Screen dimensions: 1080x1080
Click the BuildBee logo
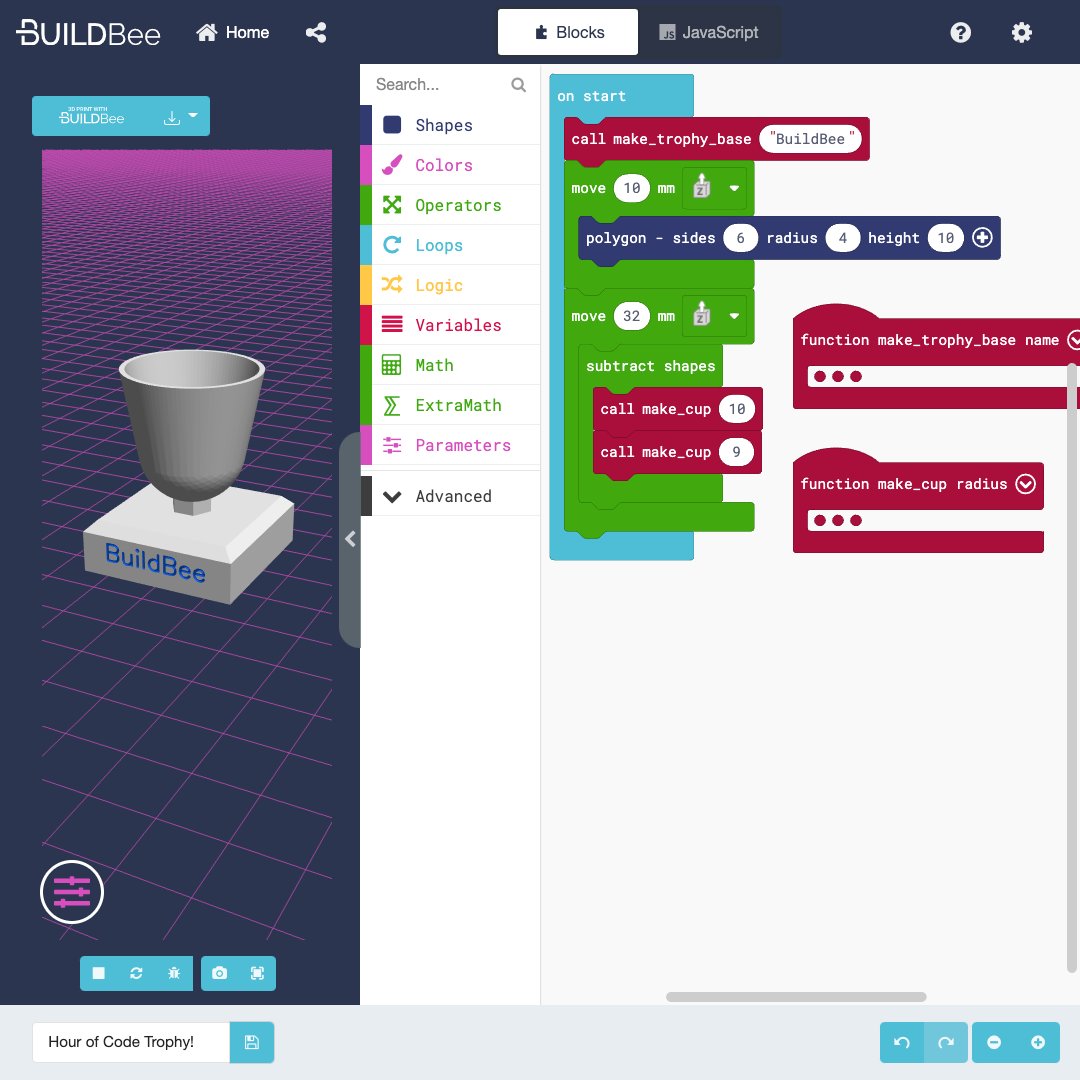(88, 32)
